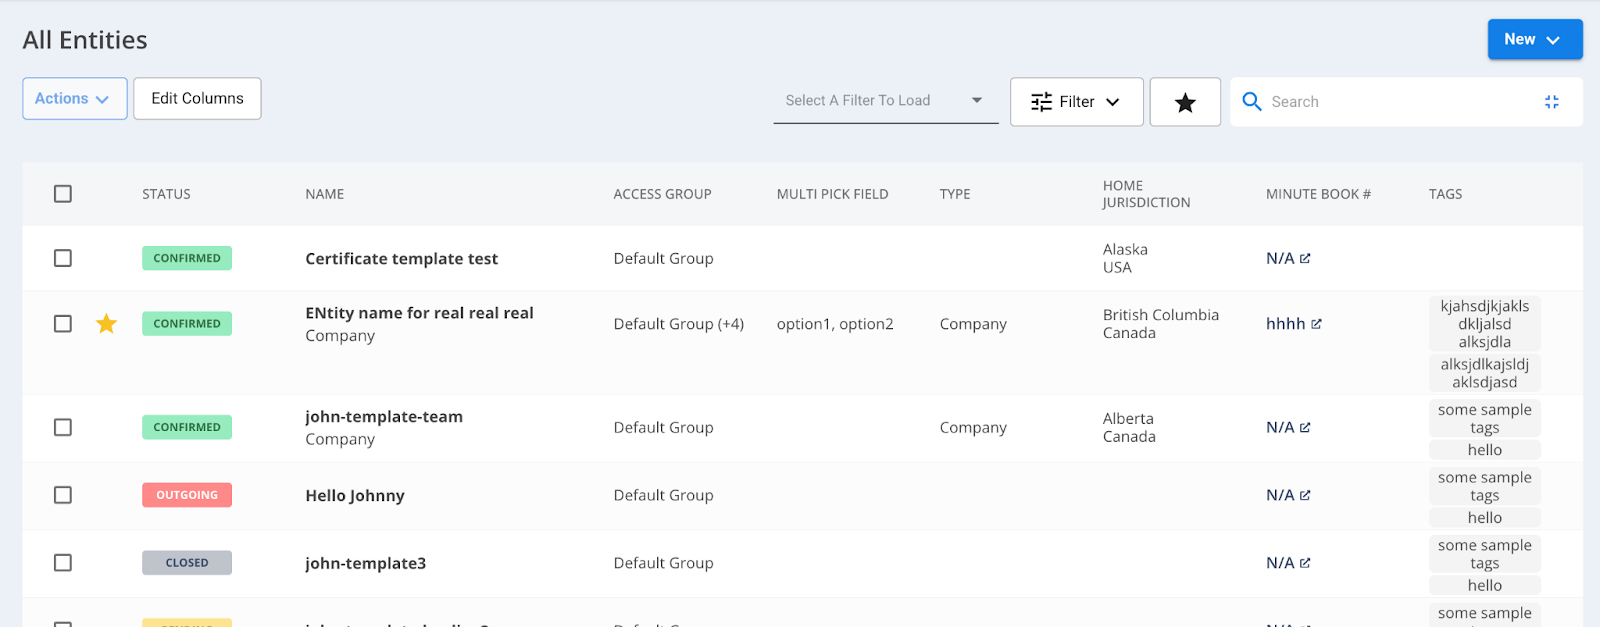Open minute book link icon for john-template3
The height and width of the screenshot is (627, 1600).
[x=1305, y=563]
